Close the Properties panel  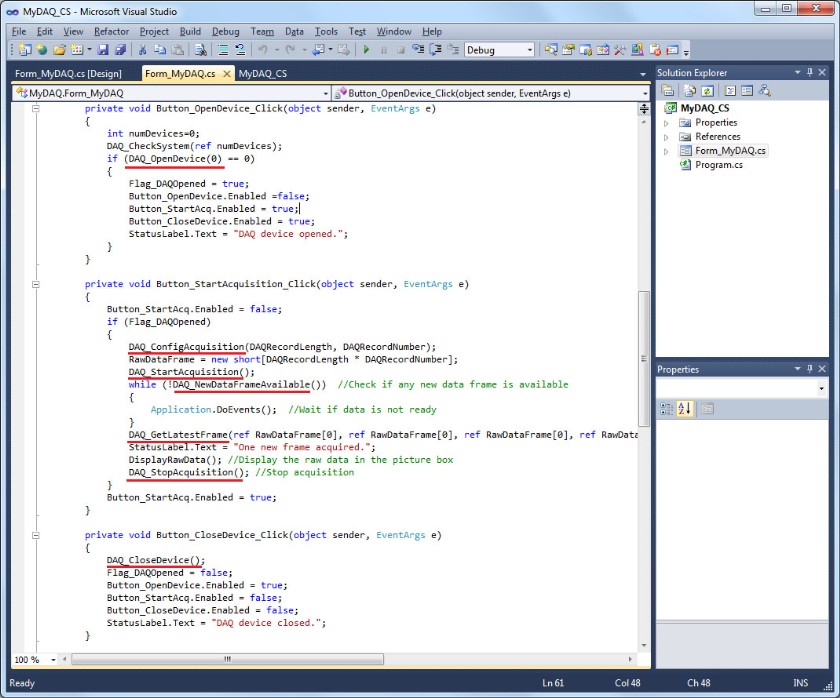(x=822, y=369)
